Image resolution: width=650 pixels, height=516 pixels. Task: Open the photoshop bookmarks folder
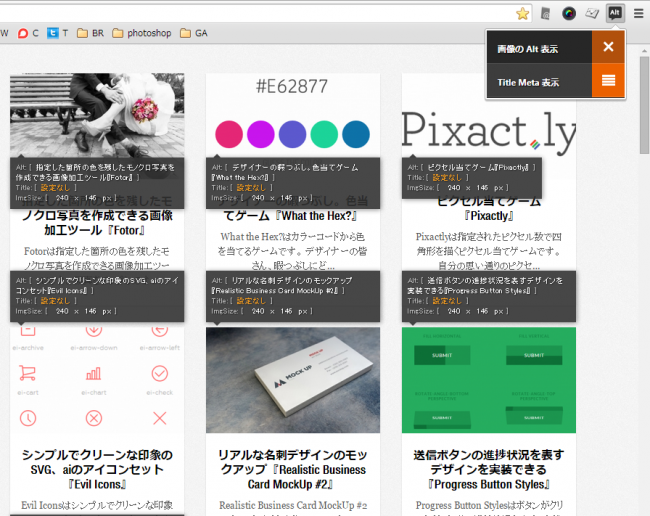(x=142, y=33)
